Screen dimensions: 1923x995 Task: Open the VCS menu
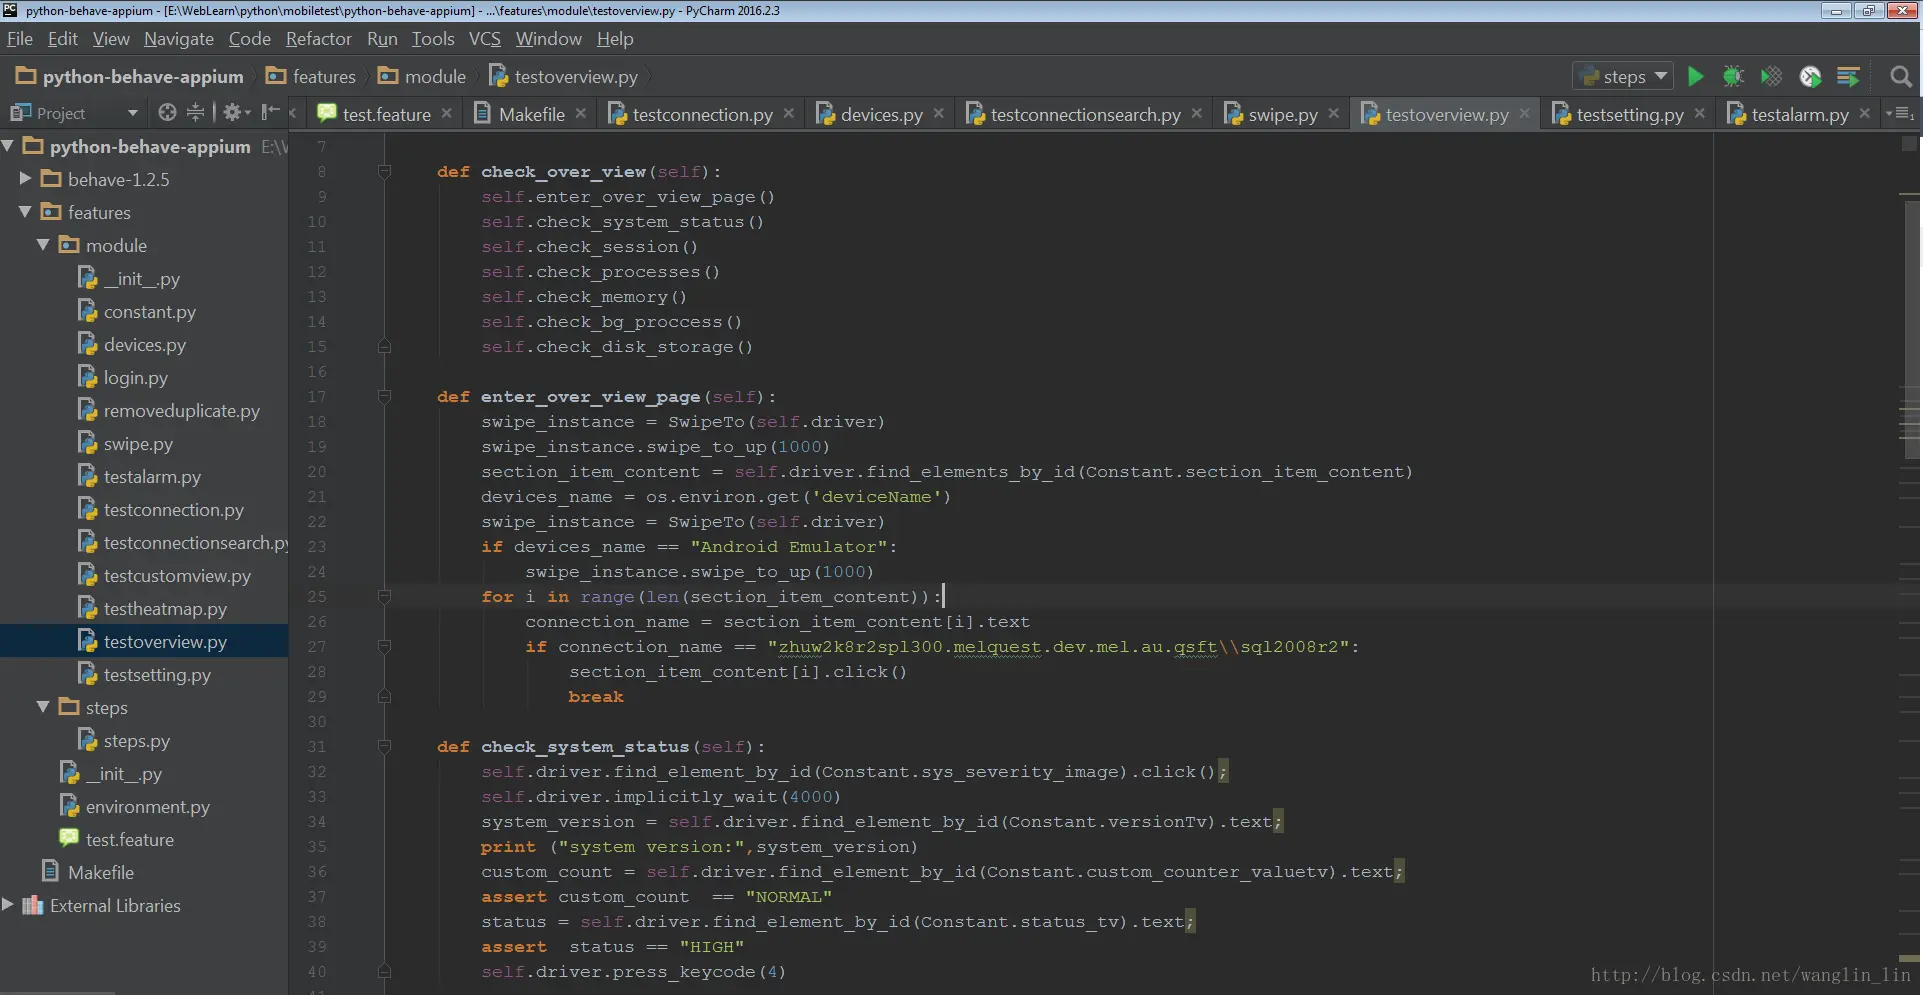pos(485,39)
